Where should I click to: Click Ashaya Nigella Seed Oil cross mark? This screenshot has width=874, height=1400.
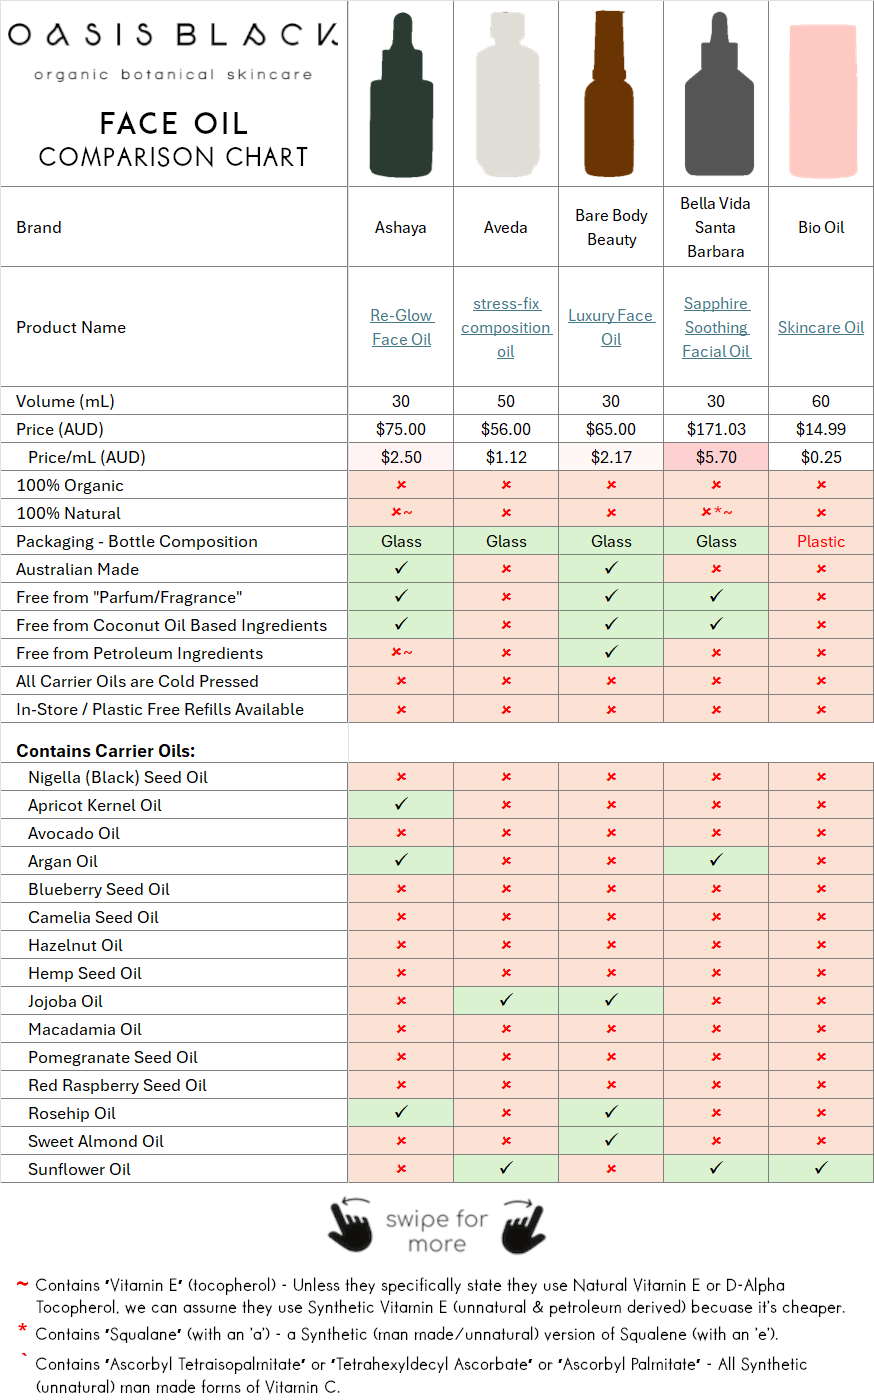pyautogui.click(x=401, y=777)
